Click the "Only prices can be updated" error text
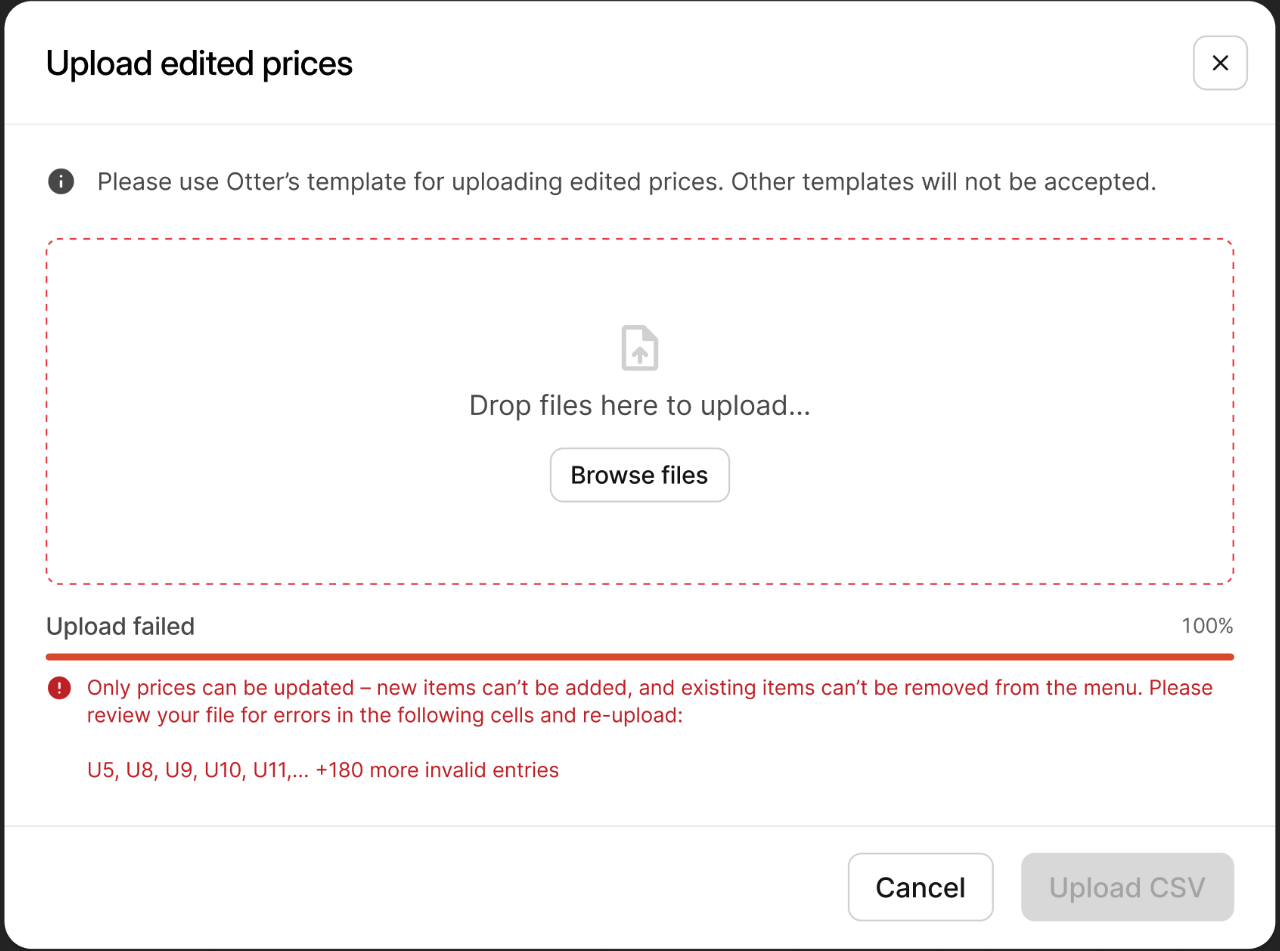1280x951 pixels. [222, 688]
